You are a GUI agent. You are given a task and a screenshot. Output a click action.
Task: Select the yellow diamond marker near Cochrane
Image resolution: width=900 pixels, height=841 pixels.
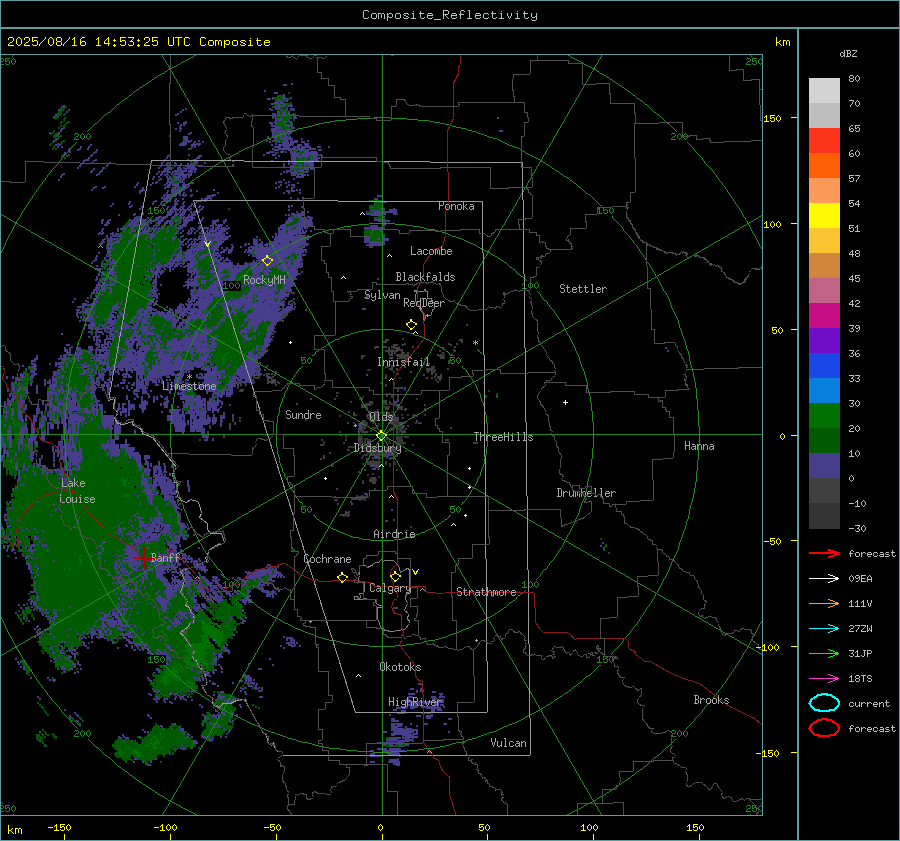coord(343,577)
